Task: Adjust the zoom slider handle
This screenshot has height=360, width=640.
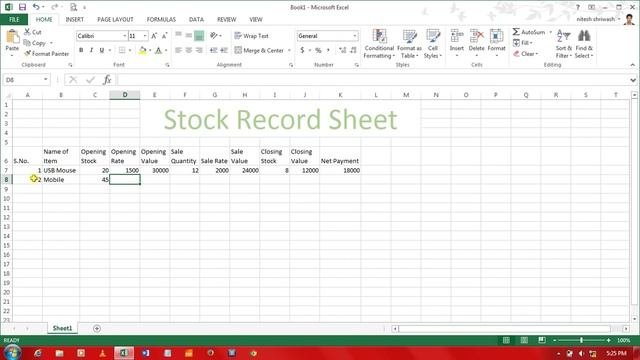Action: coord(581,340)
